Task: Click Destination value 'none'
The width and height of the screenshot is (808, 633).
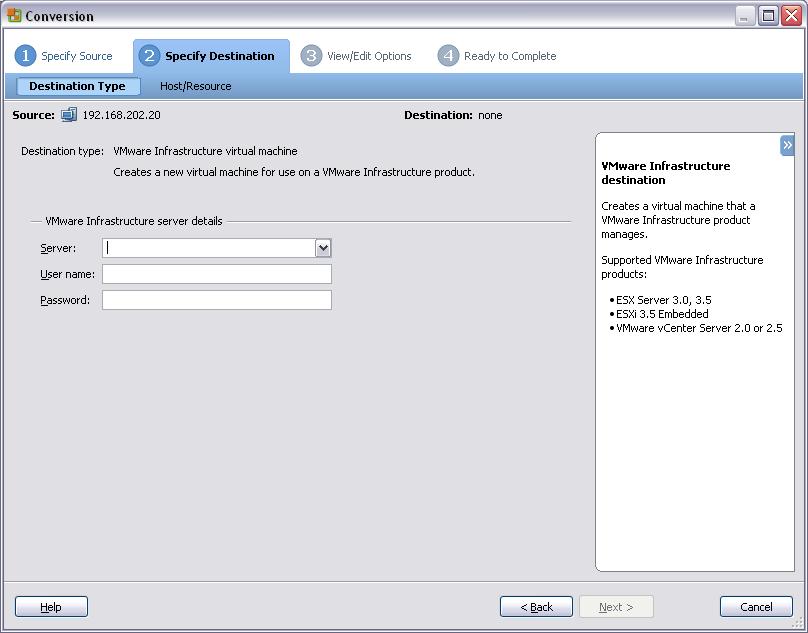Action: click(490, 115)
